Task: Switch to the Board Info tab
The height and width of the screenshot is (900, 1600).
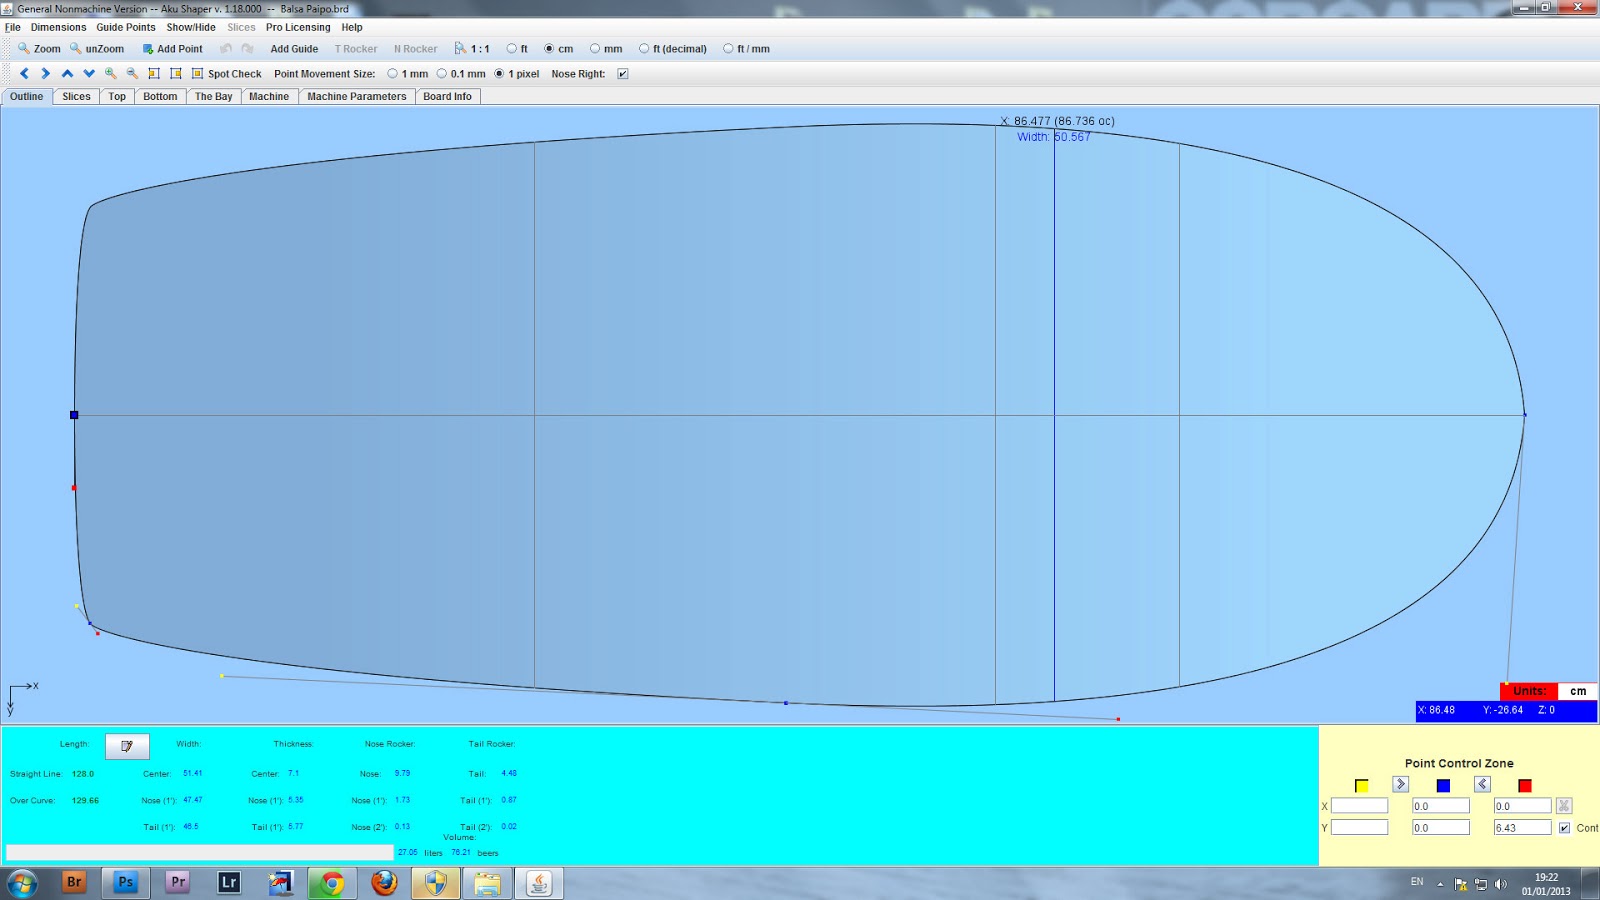Action: 447,97
